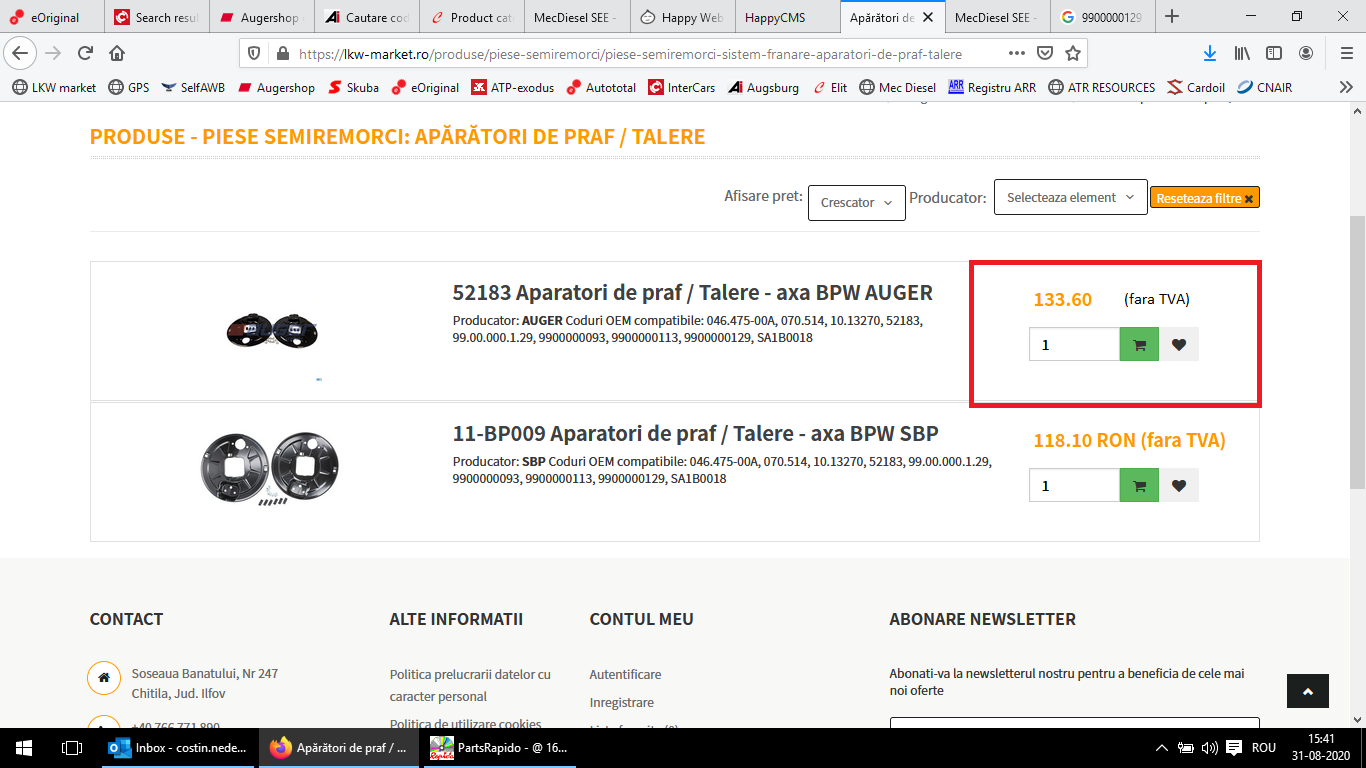This screenshot has width=1366, height=768.
Task: Open Windows notification center
Action: [1233, 747]
